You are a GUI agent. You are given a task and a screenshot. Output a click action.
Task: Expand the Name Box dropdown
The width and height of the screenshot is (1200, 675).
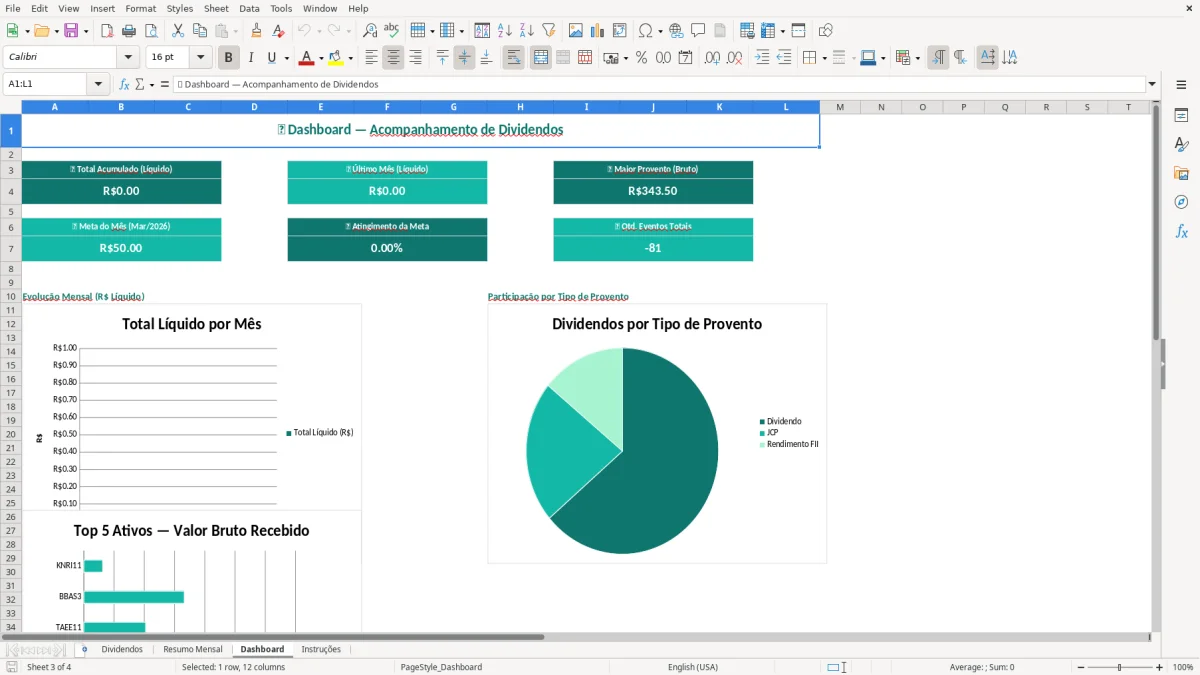[98, 84]
